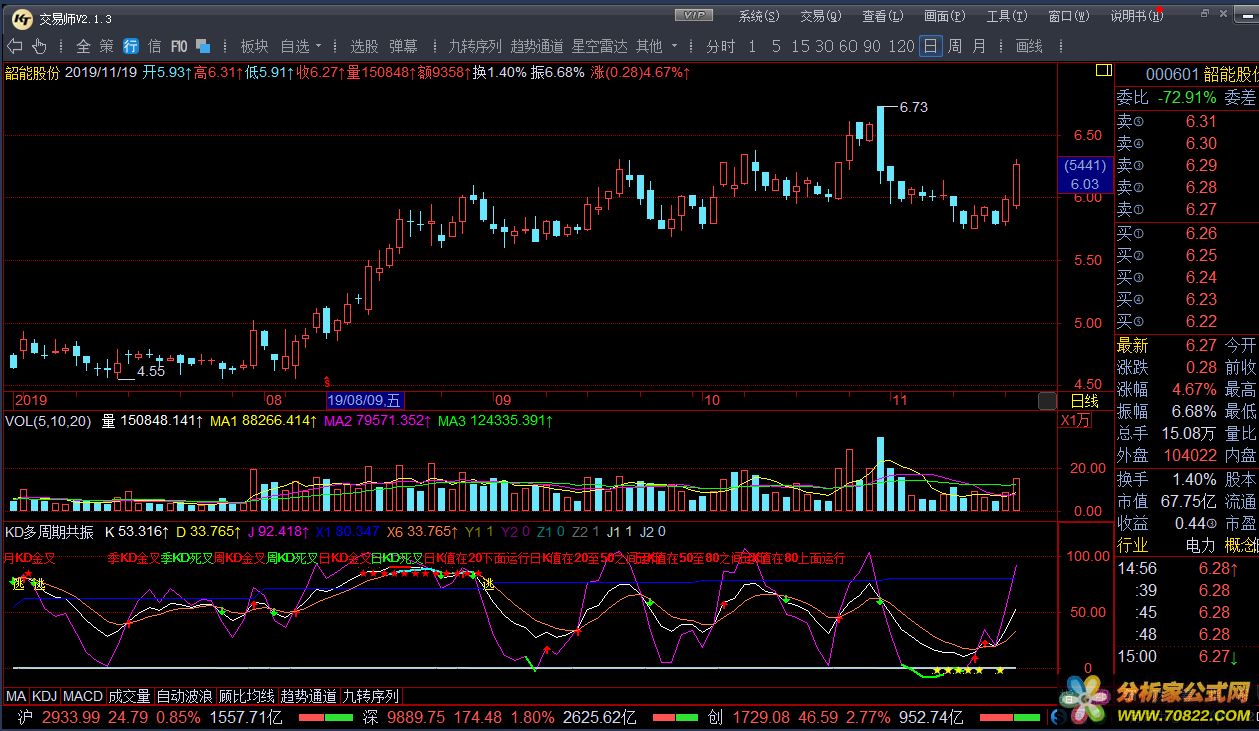Select the 15-minute period
1259x731 pixels.
[800, 46]
